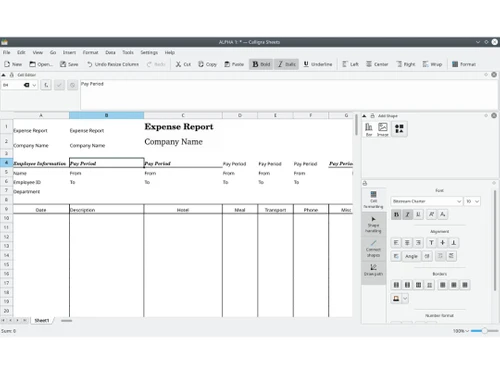Viewport: 500px width, 375px height.
Task: Open the shapes collection icon in Add Shape
Action: coord(399,129)
